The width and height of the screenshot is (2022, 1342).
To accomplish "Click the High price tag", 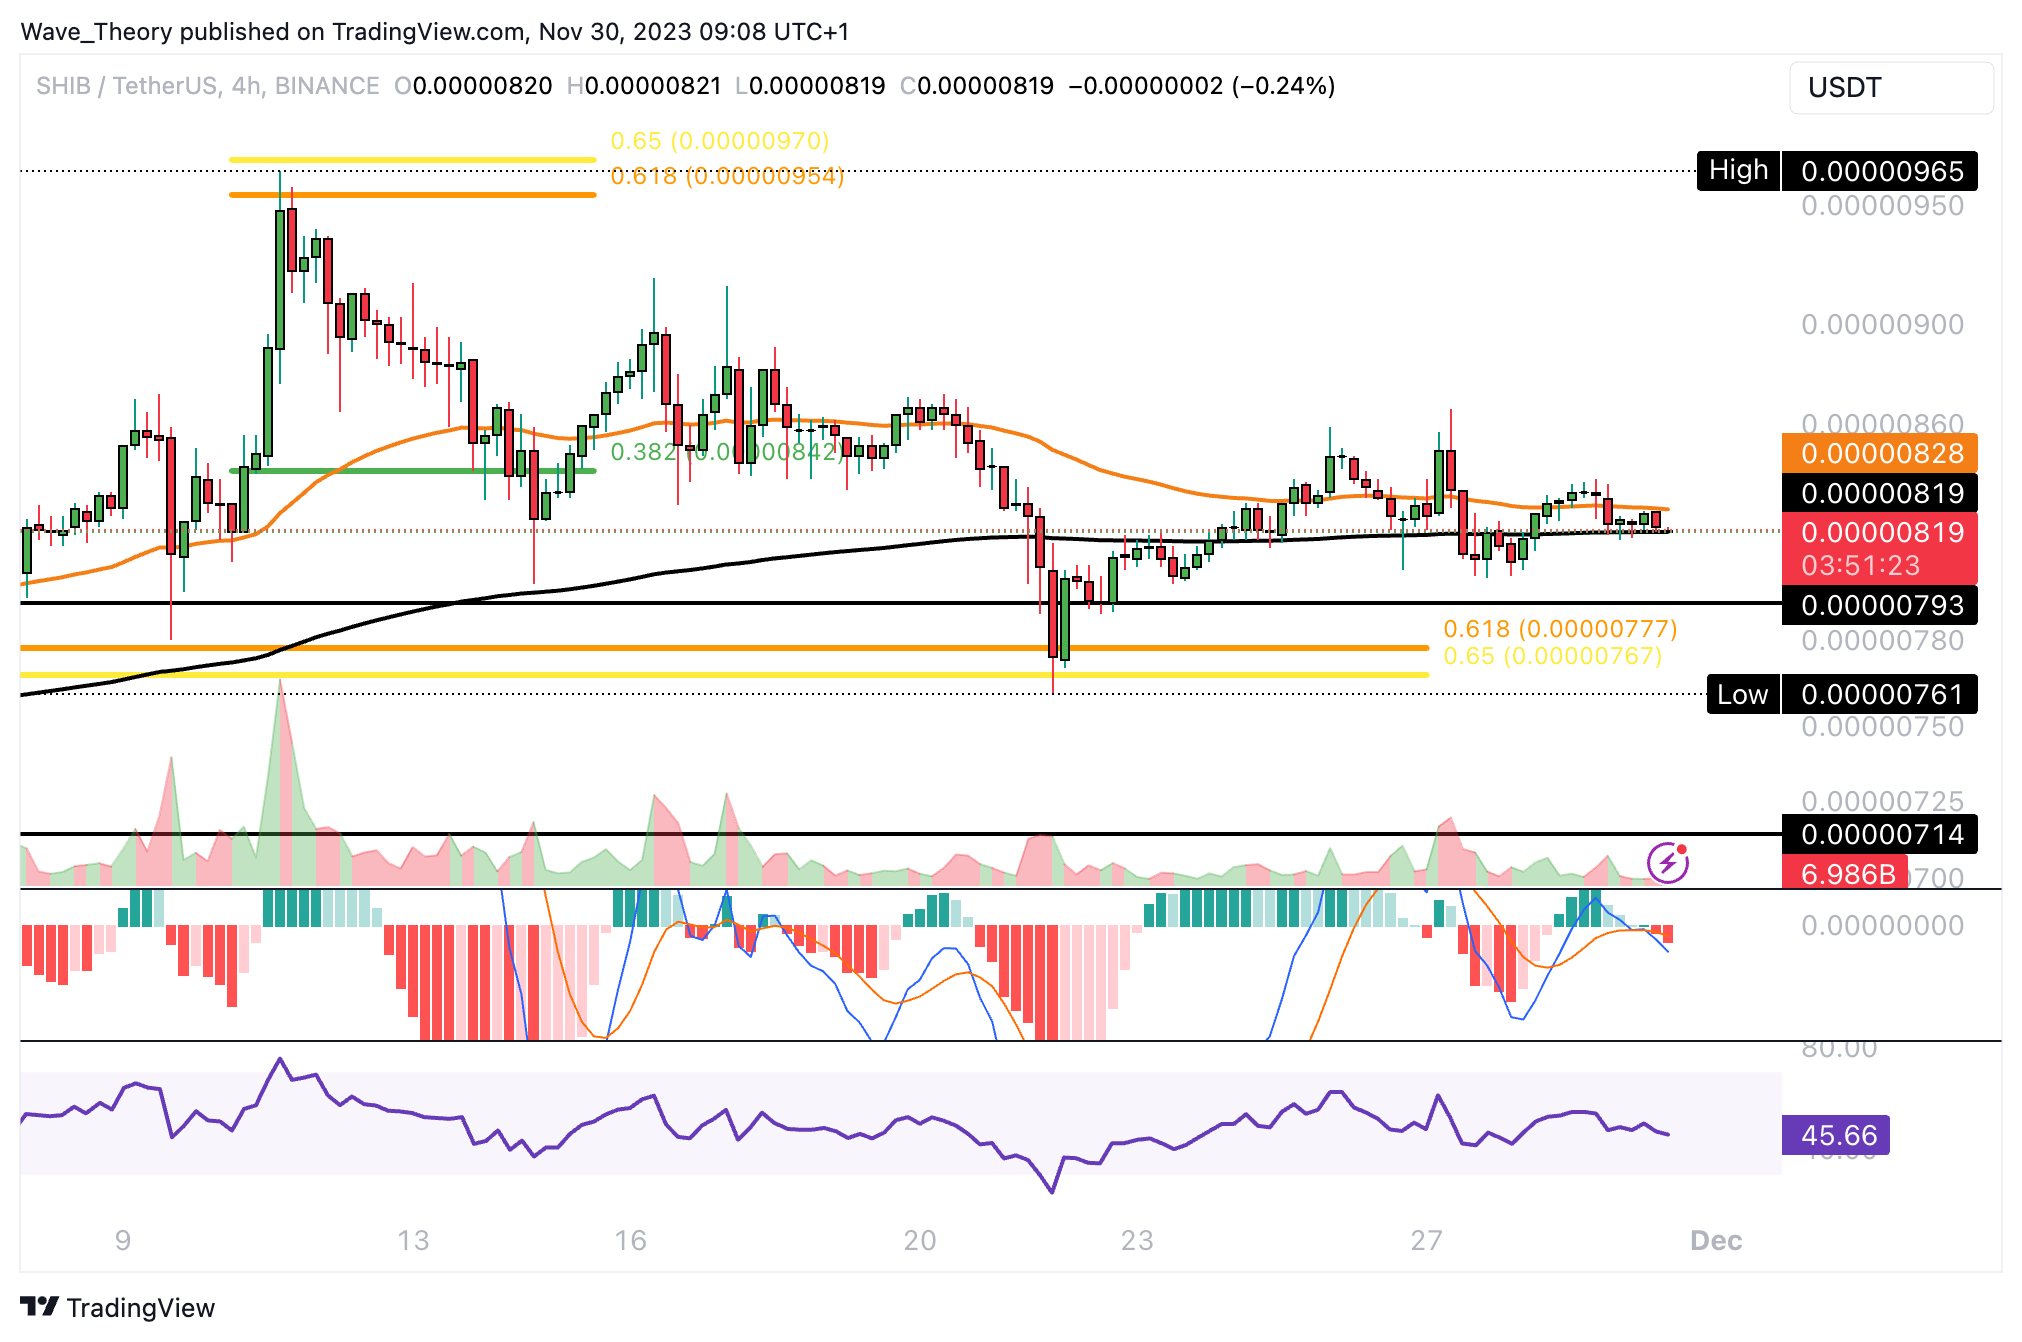I will 1738,171.
